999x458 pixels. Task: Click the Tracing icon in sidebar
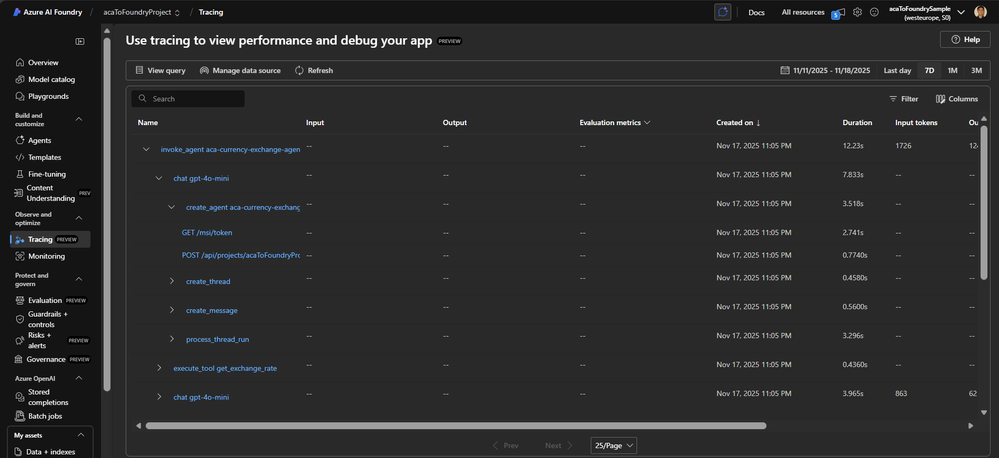[20, 240]
